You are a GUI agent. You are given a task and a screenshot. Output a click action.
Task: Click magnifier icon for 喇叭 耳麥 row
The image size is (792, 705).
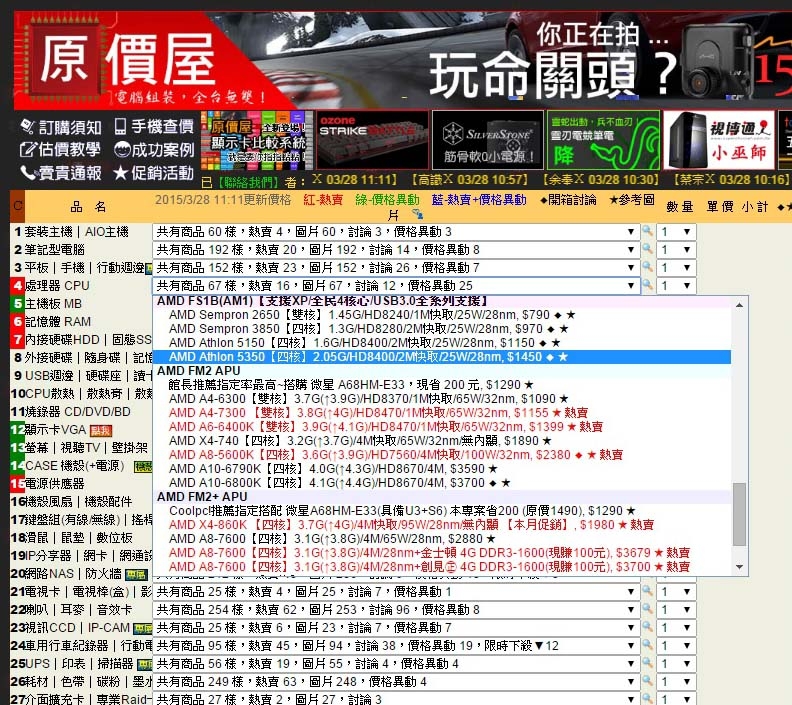click(647, 609)
